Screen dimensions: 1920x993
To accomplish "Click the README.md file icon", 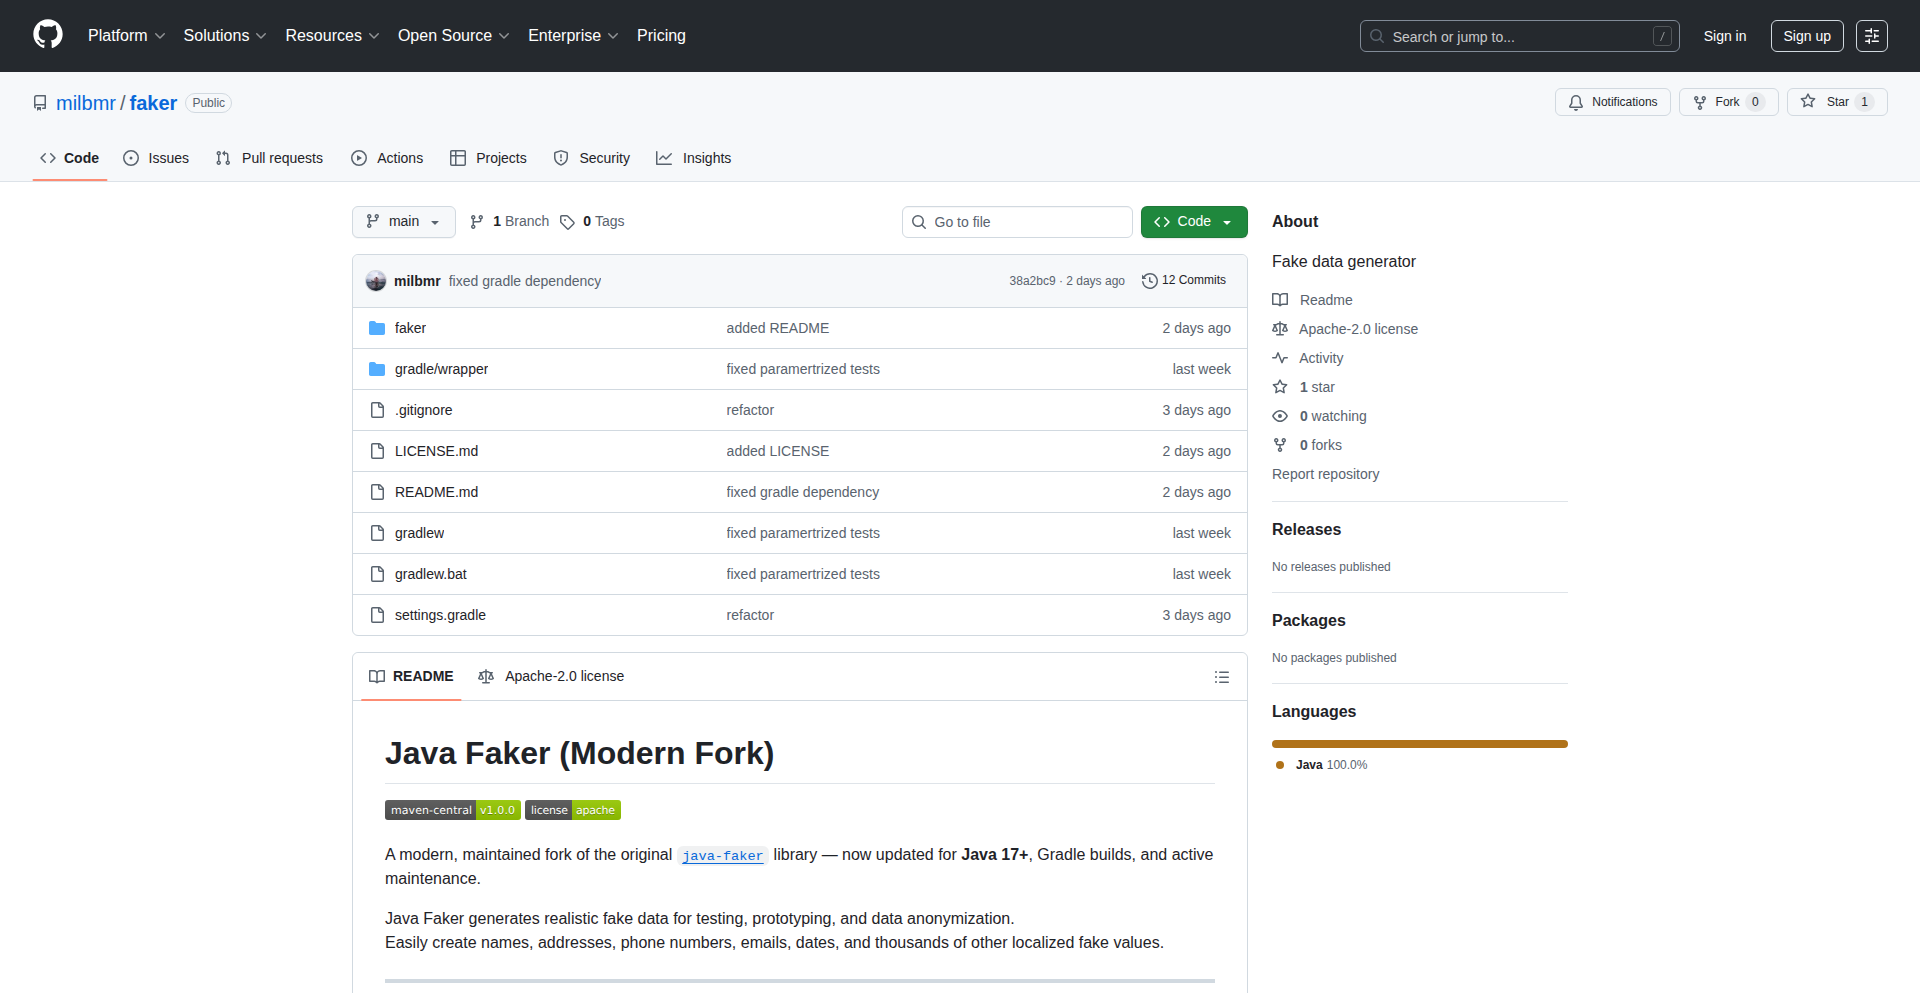I will (377, 492).
